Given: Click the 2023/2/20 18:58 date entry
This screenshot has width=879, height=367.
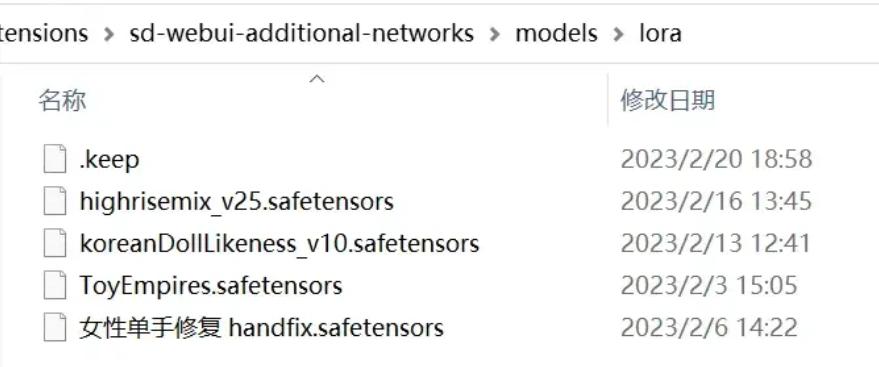Looking at the screenshot, I should 716,160.
